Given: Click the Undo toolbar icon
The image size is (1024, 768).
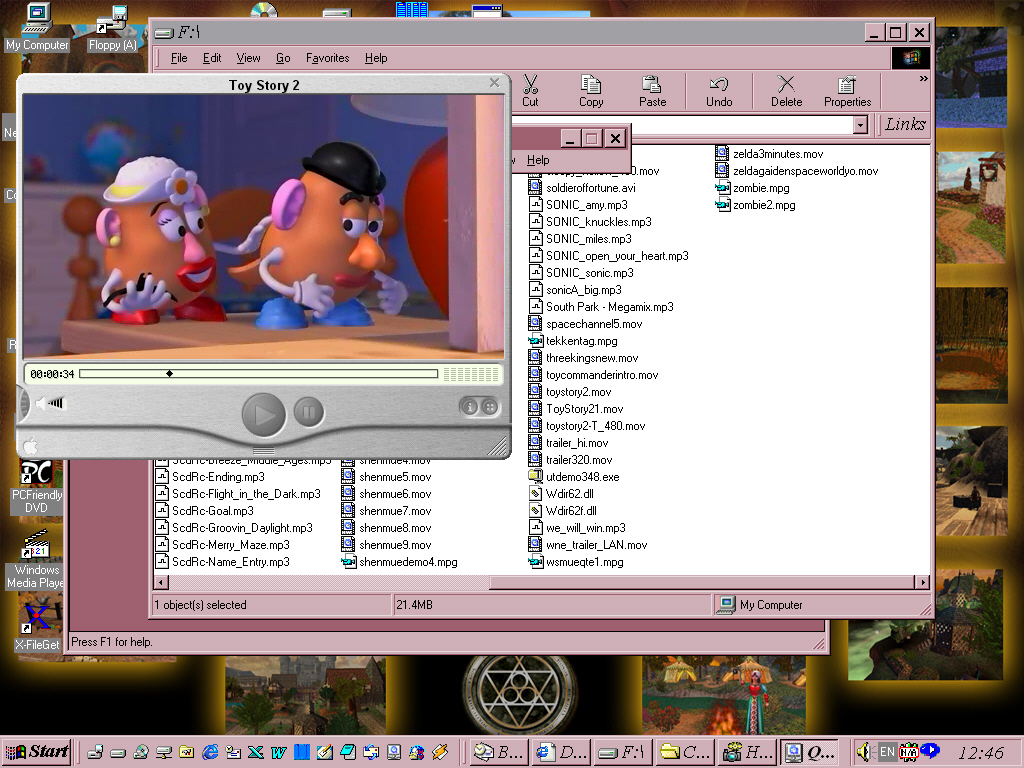Looking at the screenshot, I should [x=718, y=91].
